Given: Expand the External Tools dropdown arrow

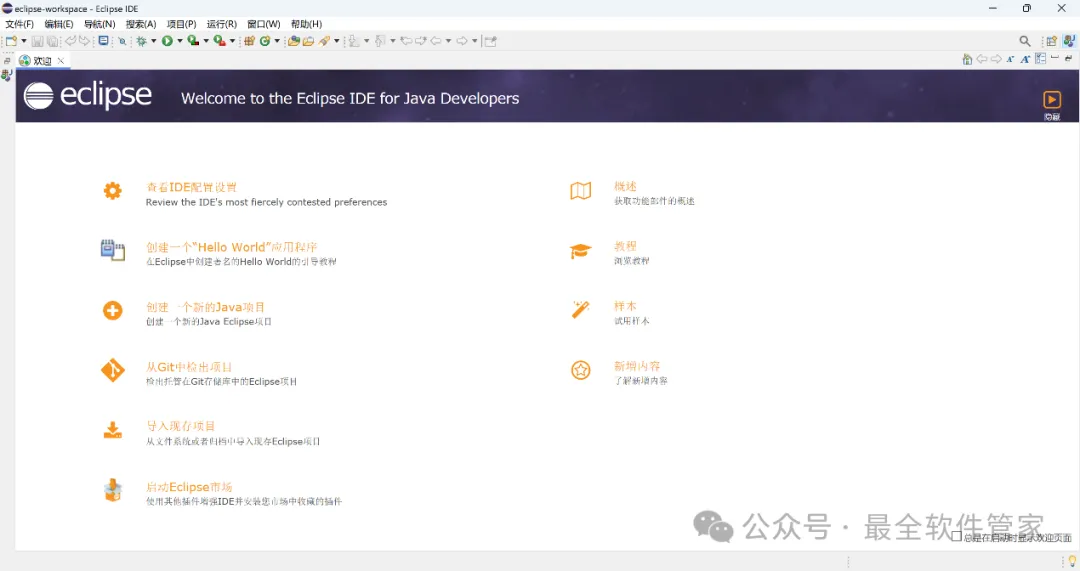Looking at the screenshot, I should pos(232,41).
